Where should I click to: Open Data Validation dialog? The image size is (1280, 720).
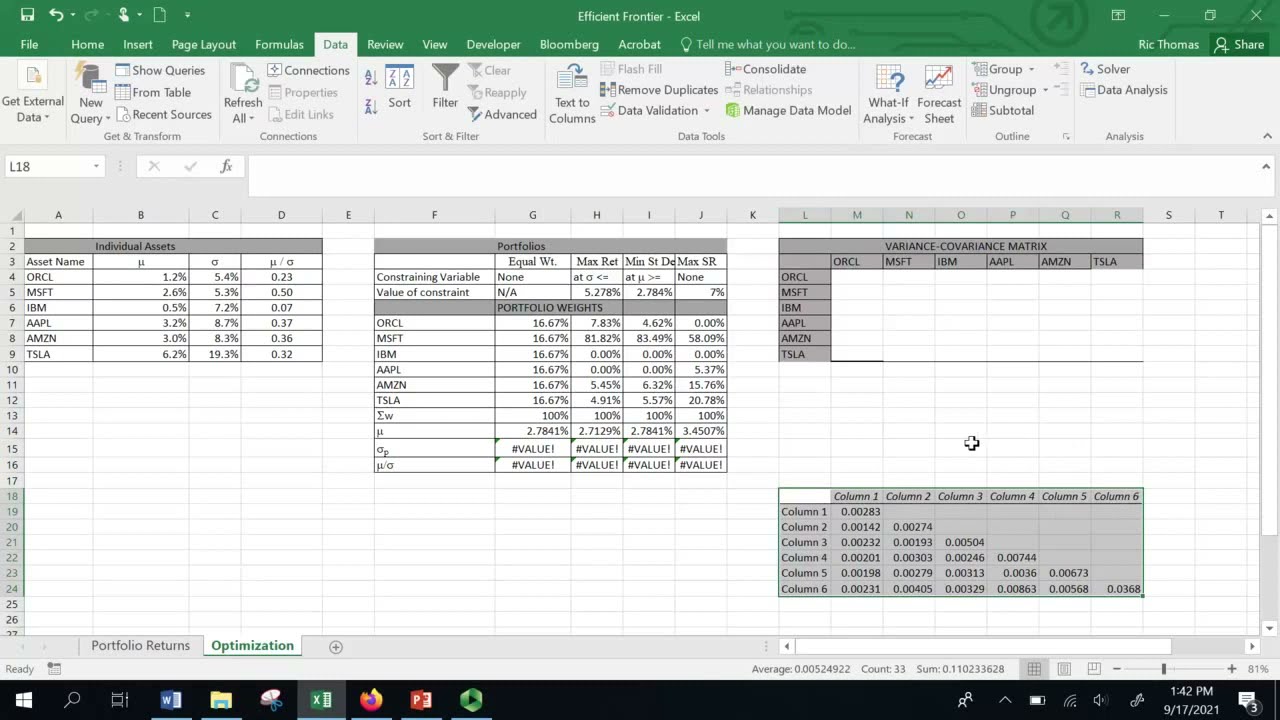point(649,110)
